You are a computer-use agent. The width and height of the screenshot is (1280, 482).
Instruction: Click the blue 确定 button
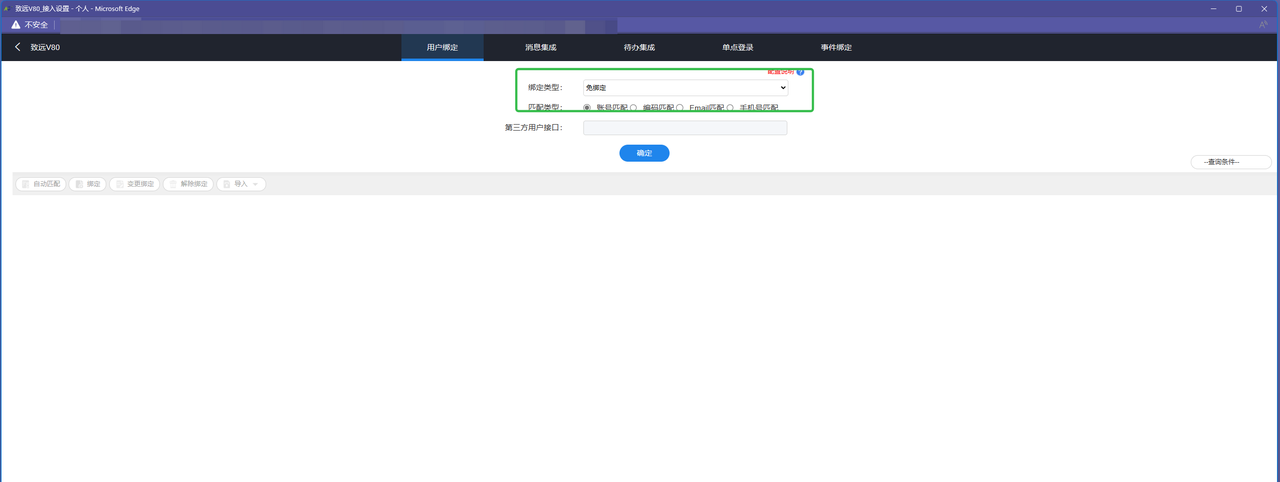(644, 153)
